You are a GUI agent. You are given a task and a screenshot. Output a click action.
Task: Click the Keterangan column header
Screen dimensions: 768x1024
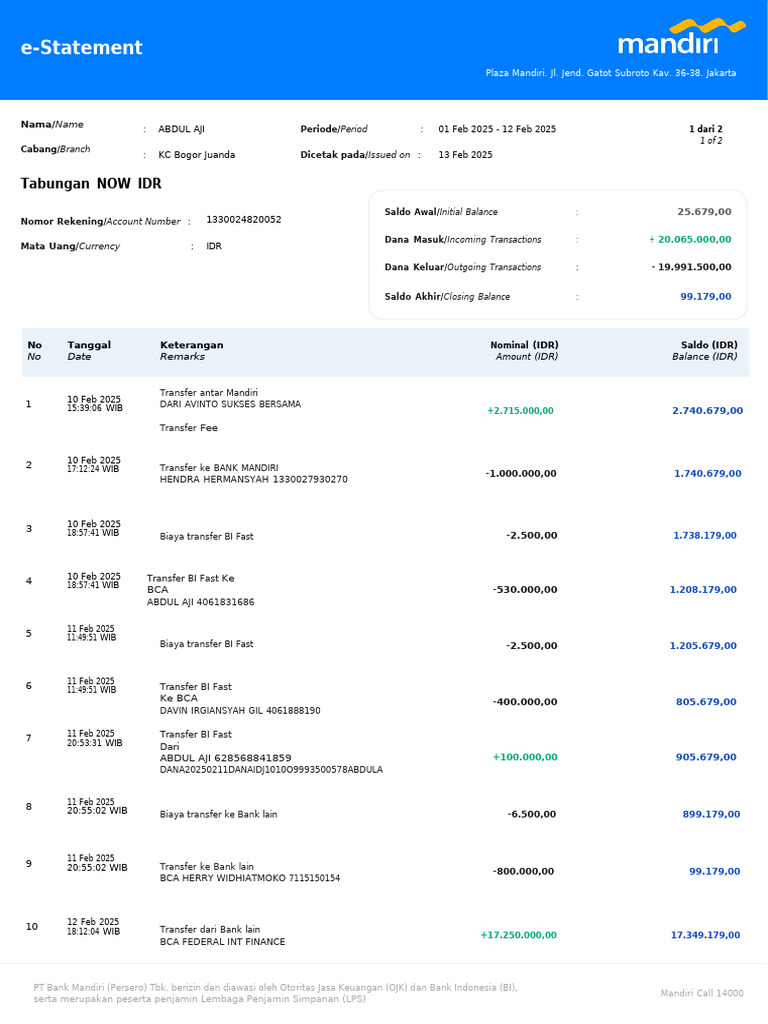point(191,351)
